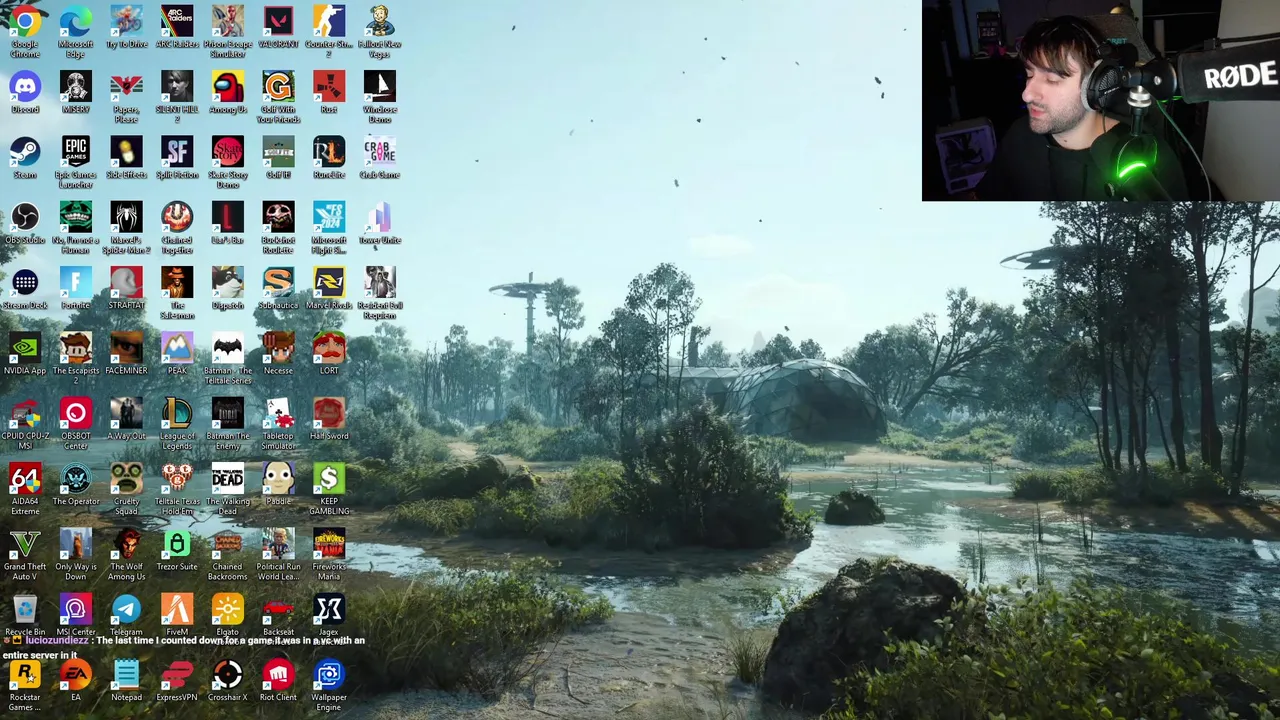The image size is (1280, 720).
Task: Click the Buckshot Roulette shortcut
Action: click(x=278, y=217)
